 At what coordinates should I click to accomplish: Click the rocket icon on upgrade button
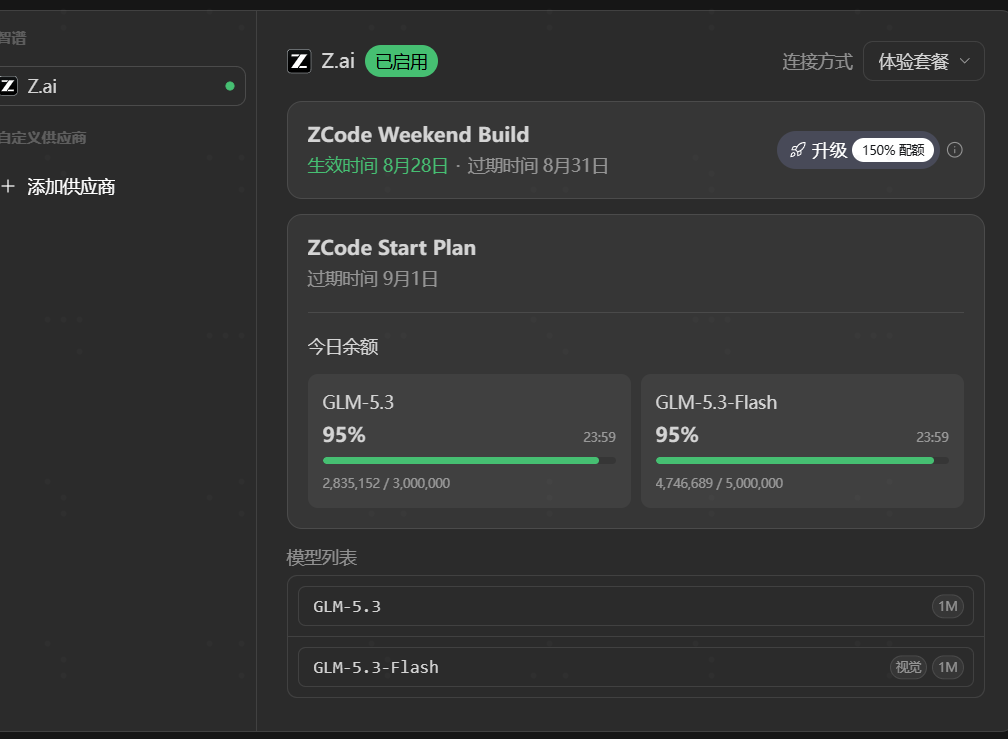pos(797,150)
